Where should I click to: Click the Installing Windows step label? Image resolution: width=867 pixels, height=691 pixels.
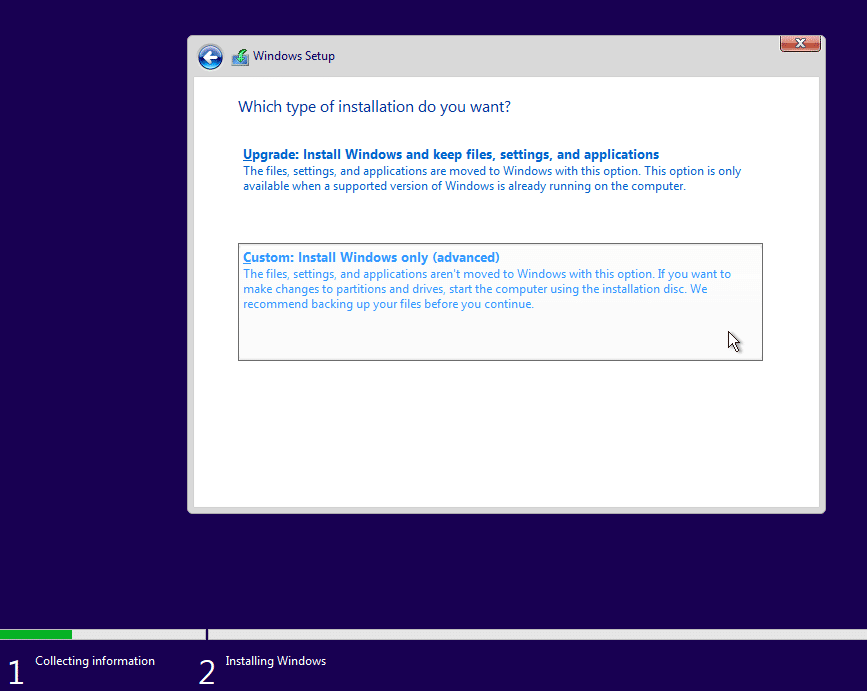[x=275, y=661]
